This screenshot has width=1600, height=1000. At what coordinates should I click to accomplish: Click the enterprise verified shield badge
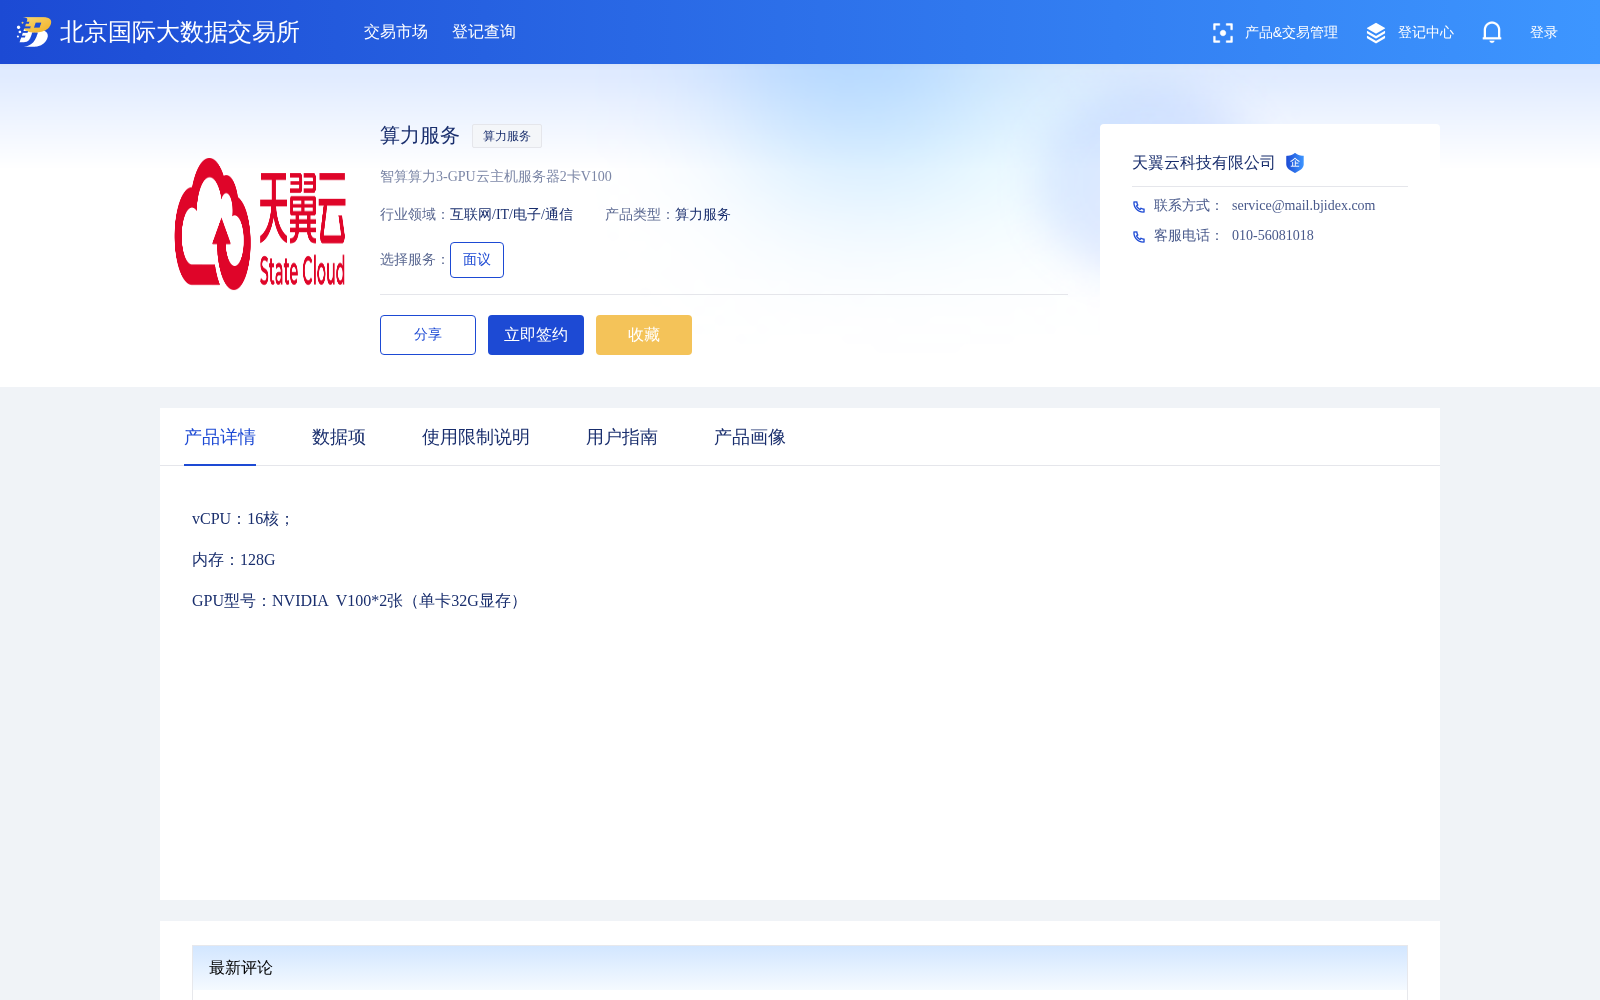(1295, 163)
